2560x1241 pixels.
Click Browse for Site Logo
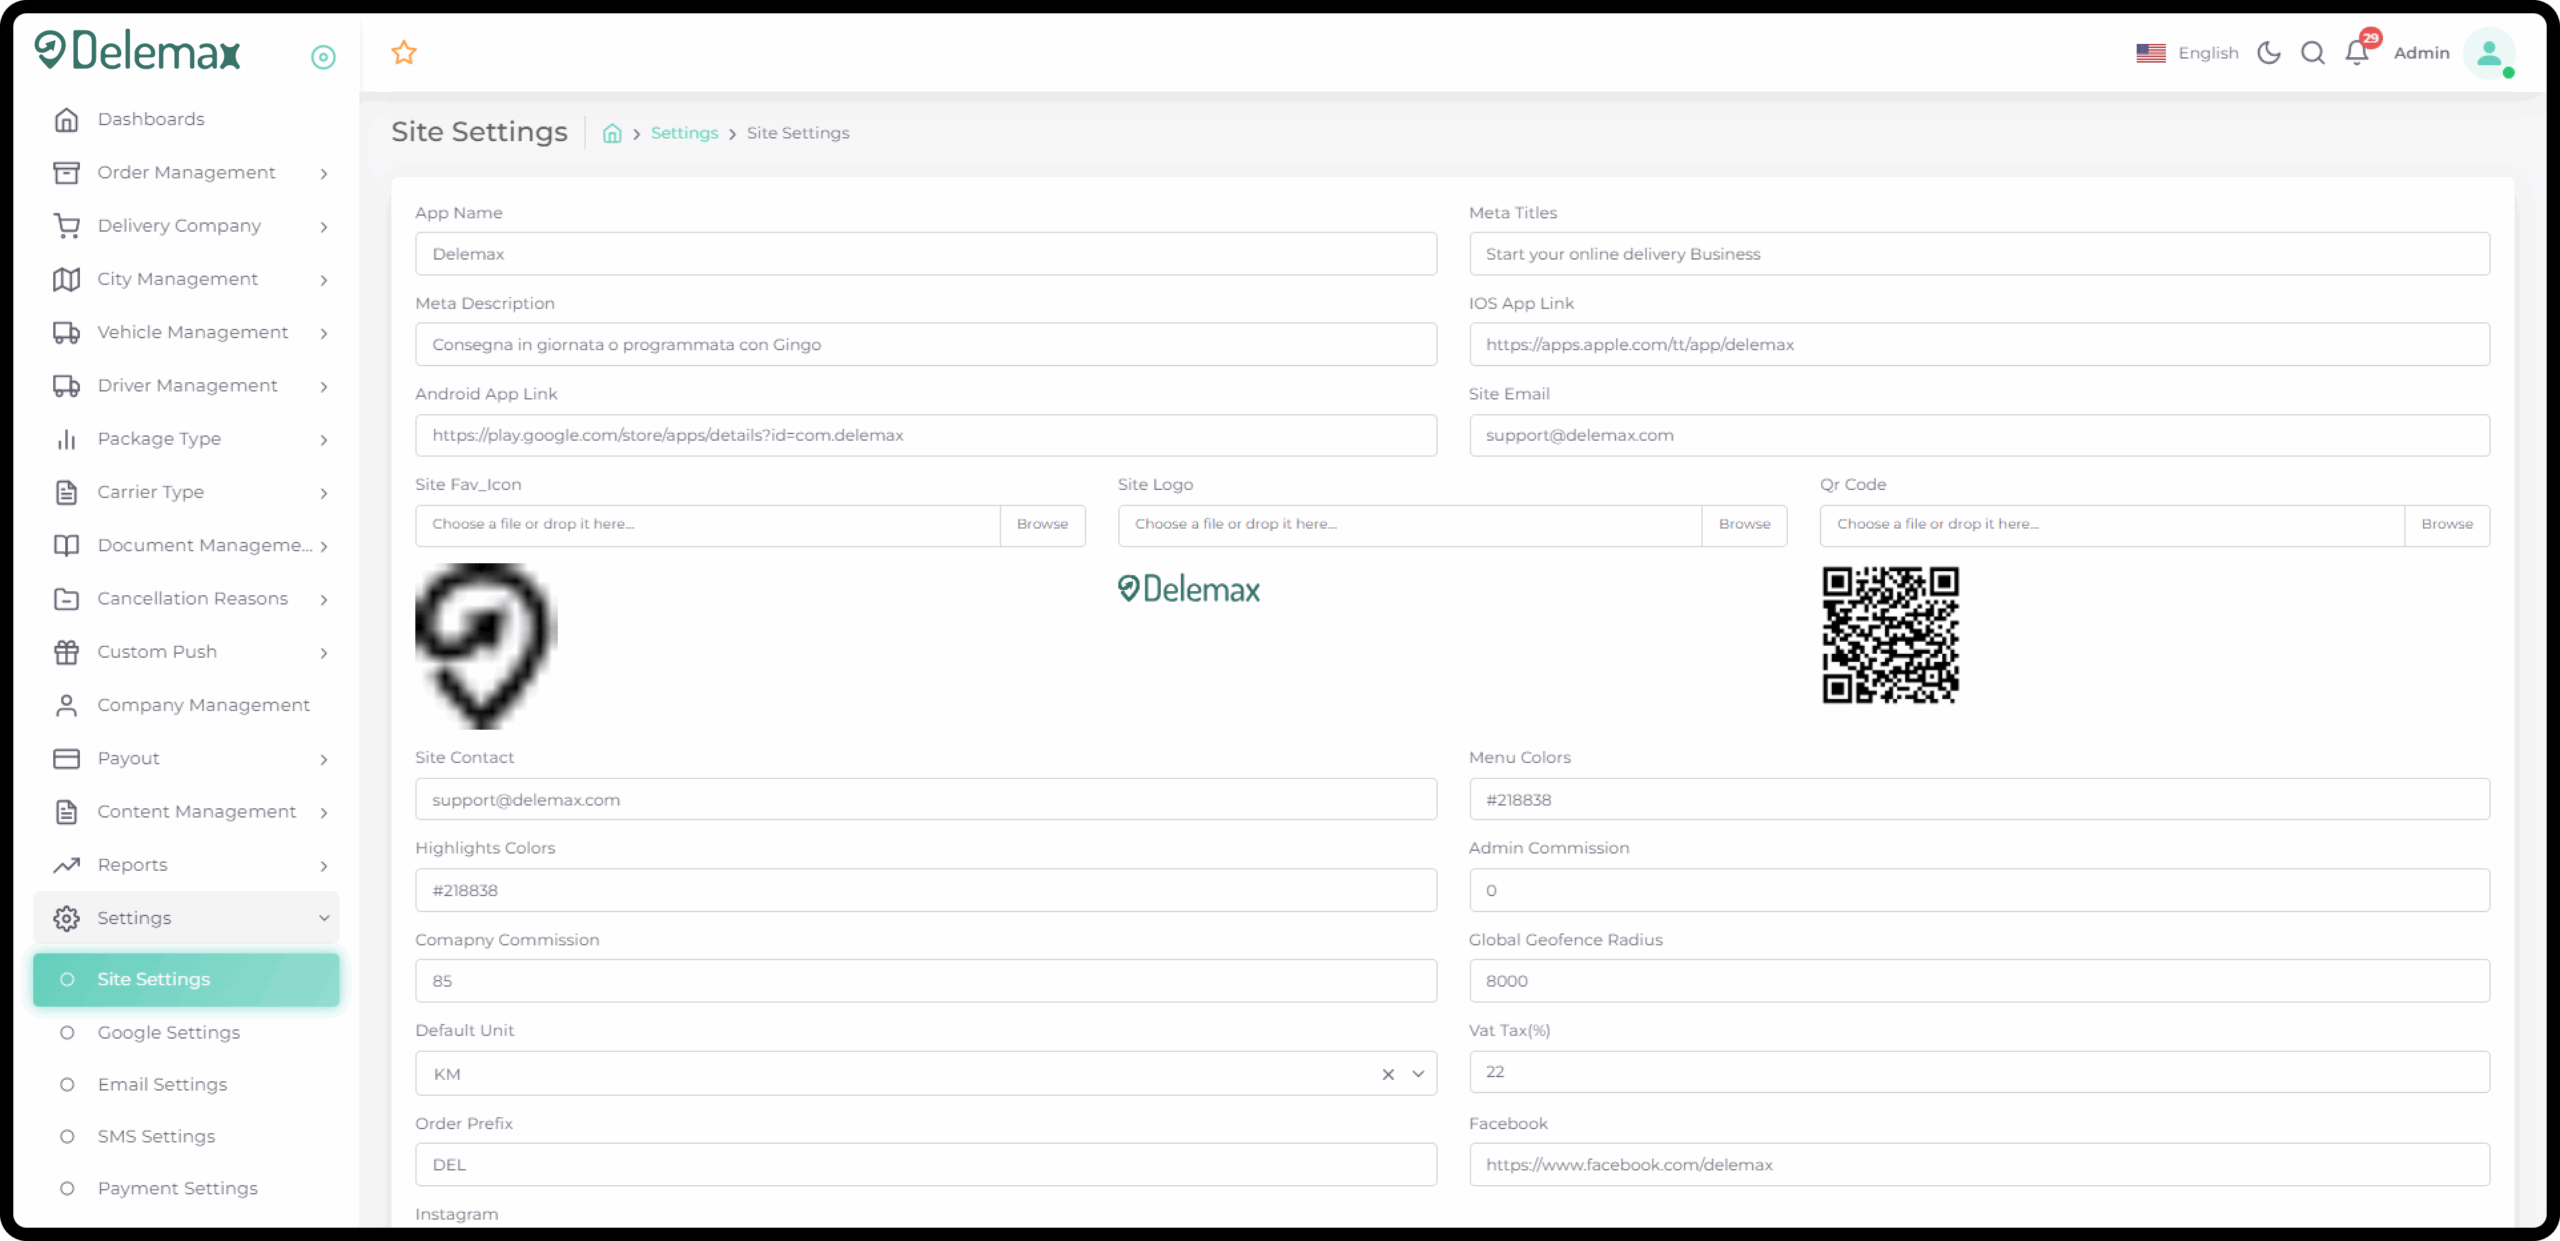(1744, 524)
